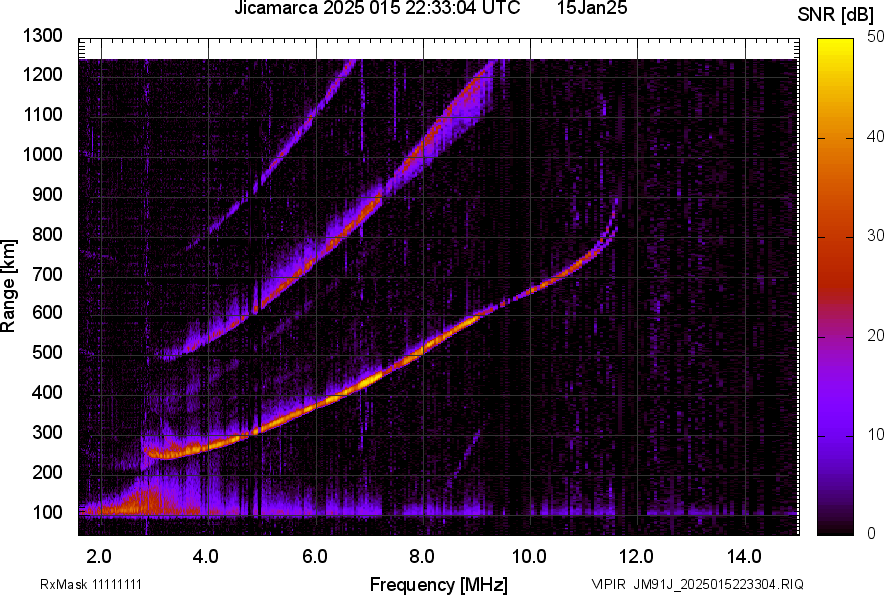Click the frequency axis tick '8.0'

(421, 557)
